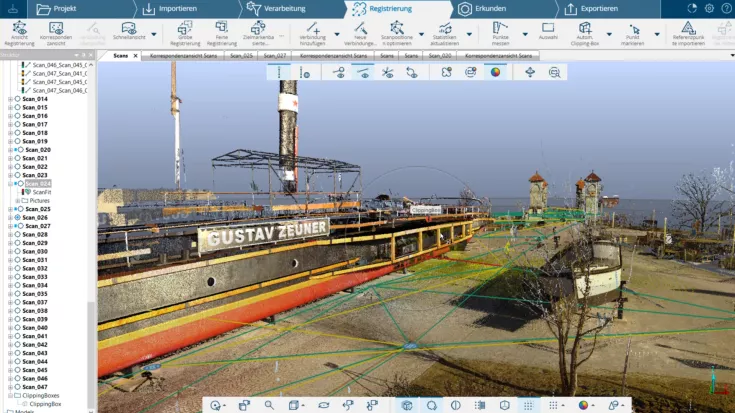Toggle connection endpoint visibility eye icon
Image resolution: width=735 pixels, height=413 pixels.
tap(339, 72)
